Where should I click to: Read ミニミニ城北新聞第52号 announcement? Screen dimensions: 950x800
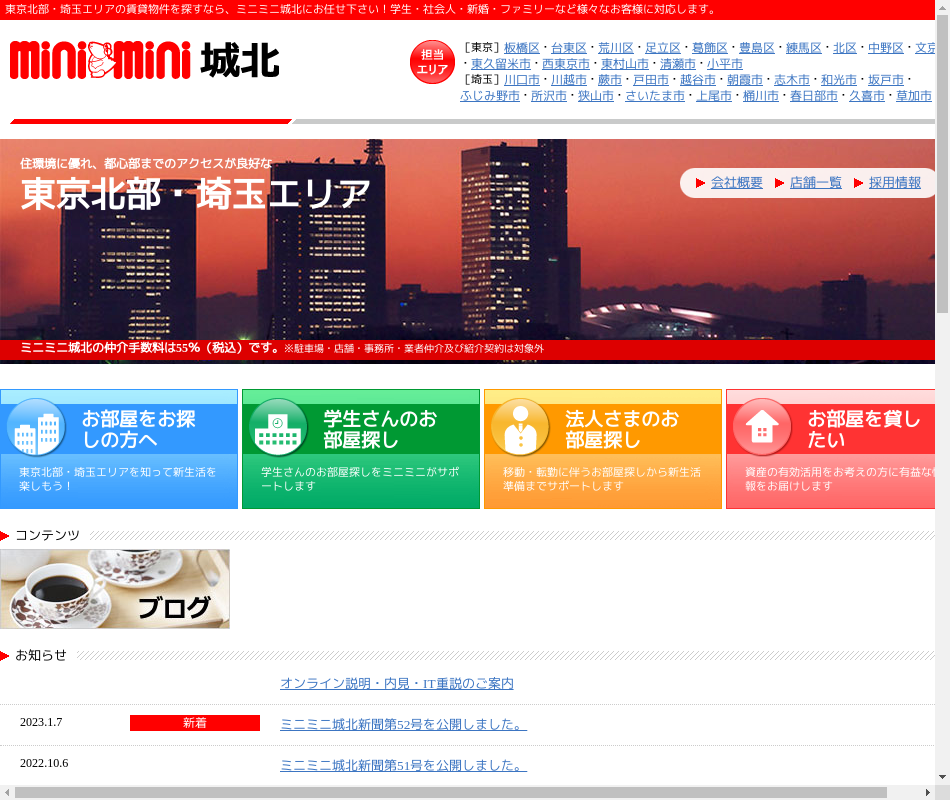coord(402,724)
